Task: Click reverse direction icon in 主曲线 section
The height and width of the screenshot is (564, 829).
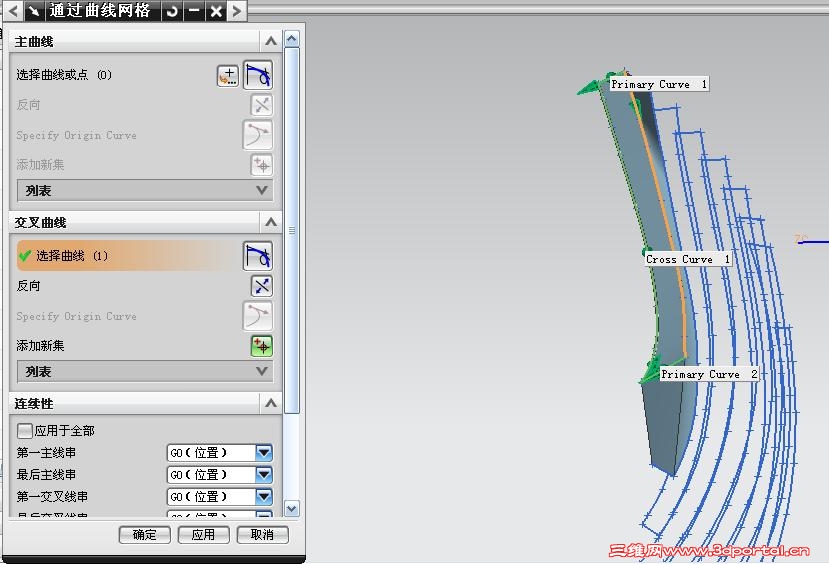Action: pyautogui.click(x=262, y=105)
